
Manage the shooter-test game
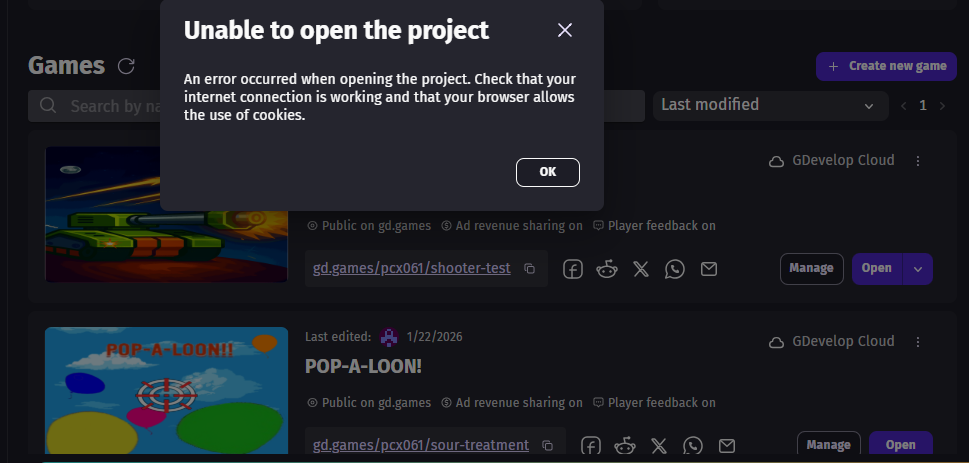(x=811, y=268)
